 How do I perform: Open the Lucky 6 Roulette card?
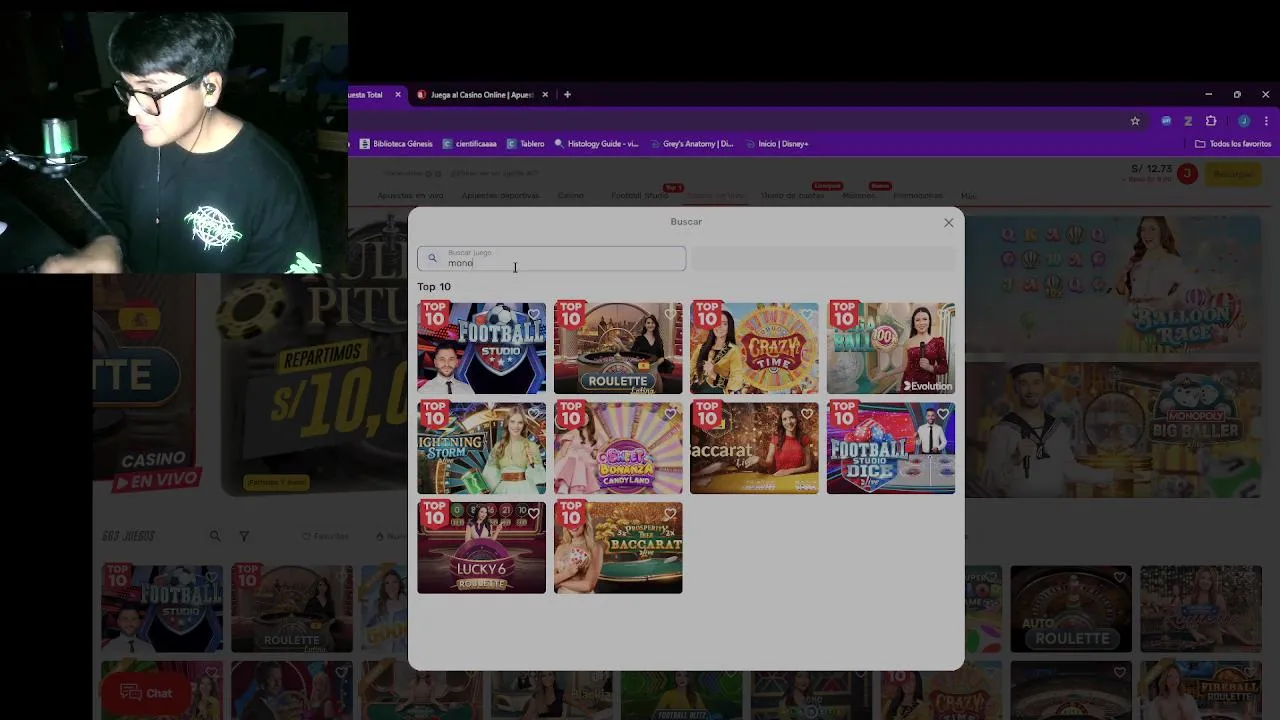[x=482, y=547]
